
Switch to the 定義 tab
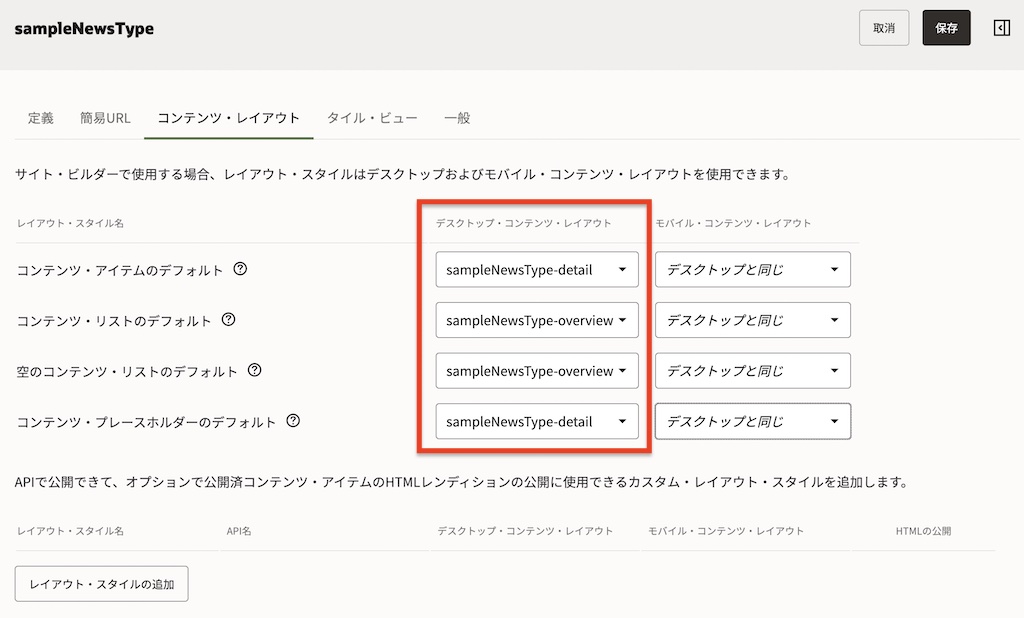[x=41, y=118]
